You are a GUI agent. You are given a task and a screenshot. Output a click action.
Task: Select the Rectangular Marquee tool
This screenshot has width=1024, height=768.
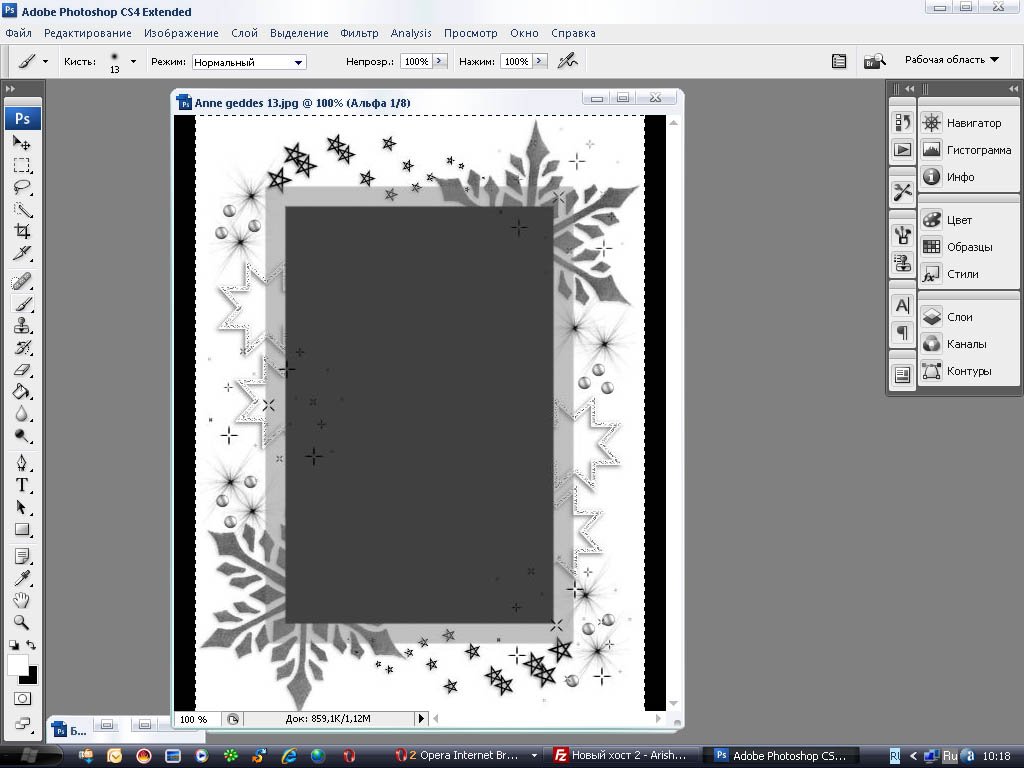(22, 165)
